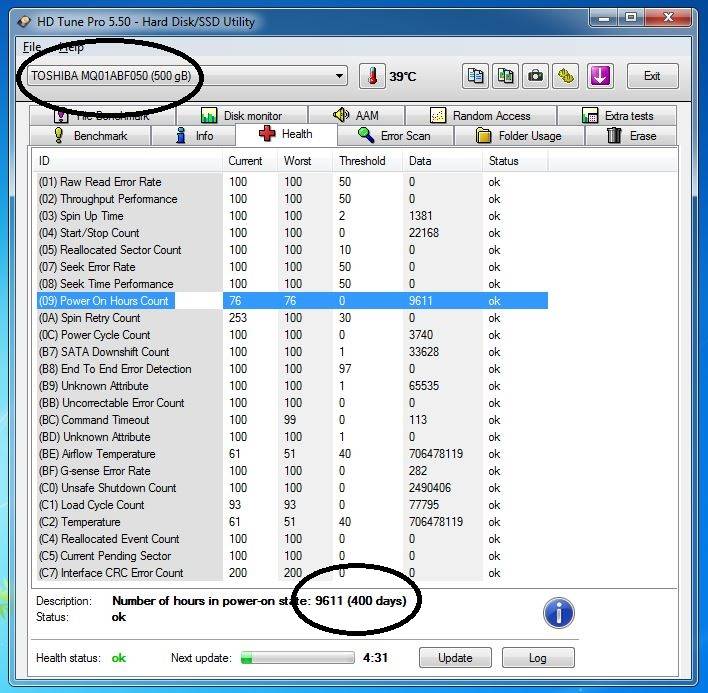
Task: Click the second copy-text toolbar icon
Action: point(505,76)
